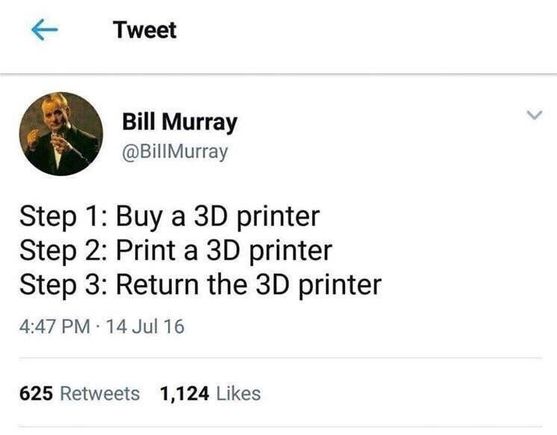Click 3D printer in the Return line
This screenshot has width=557, height=435.
click(319, 286)
